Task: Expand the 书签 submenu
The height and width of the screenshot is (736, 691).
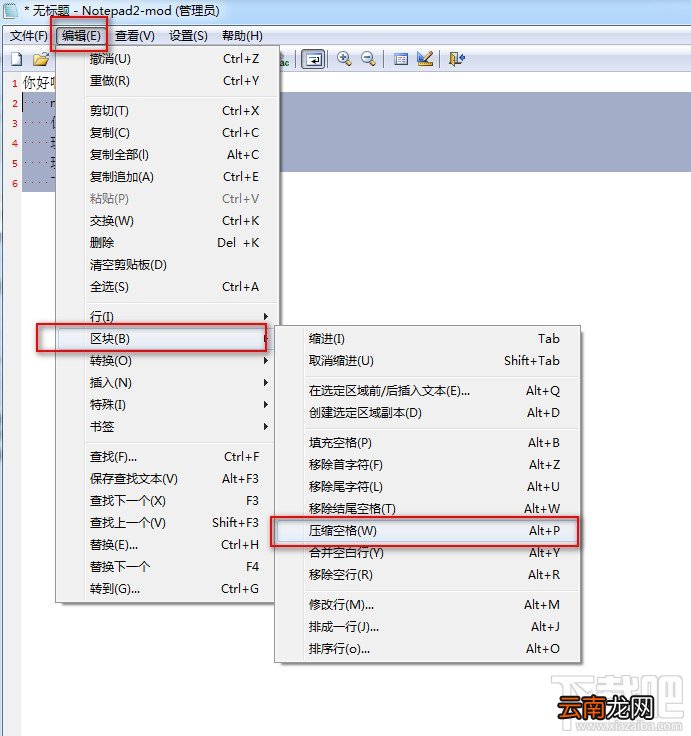Action: click(166, 427)
